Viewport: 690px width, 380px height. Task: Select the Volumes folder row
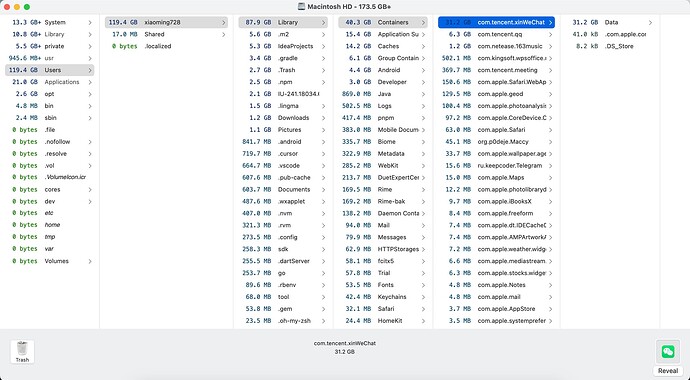click(x=50, y=261)
